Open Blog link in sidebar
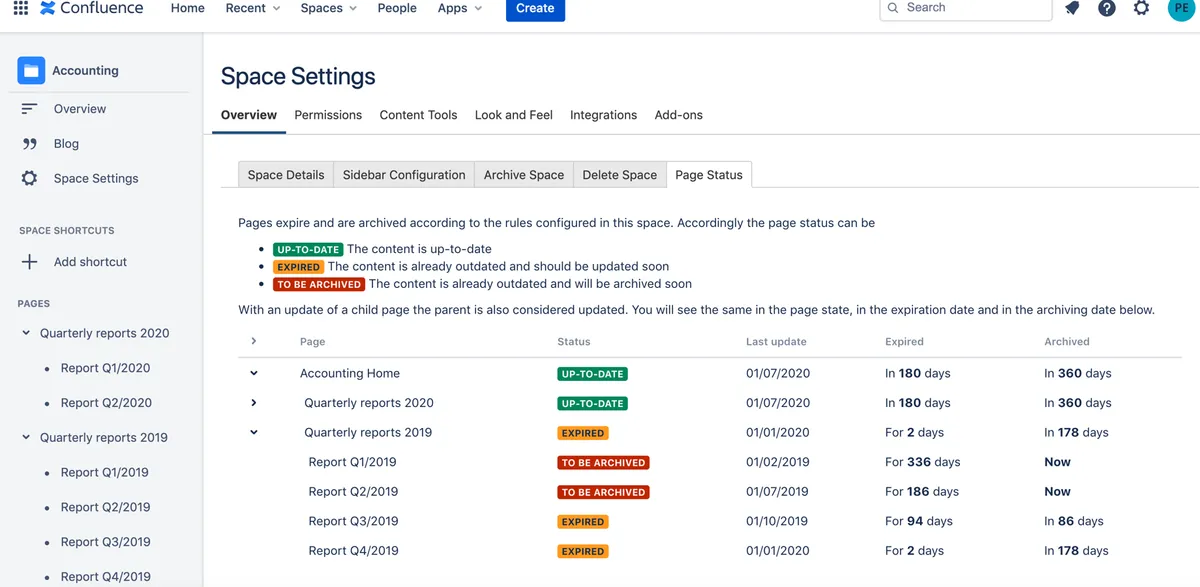The width and height of the screenshot is (1200, 587). tap(66, 144)
